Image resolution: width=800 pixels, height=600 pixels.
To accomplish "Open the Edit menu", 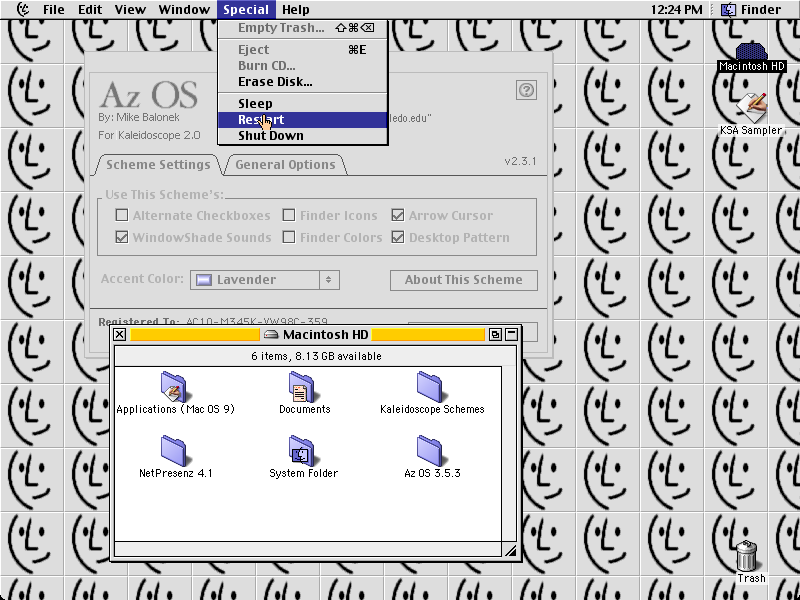I will [90, 9].
